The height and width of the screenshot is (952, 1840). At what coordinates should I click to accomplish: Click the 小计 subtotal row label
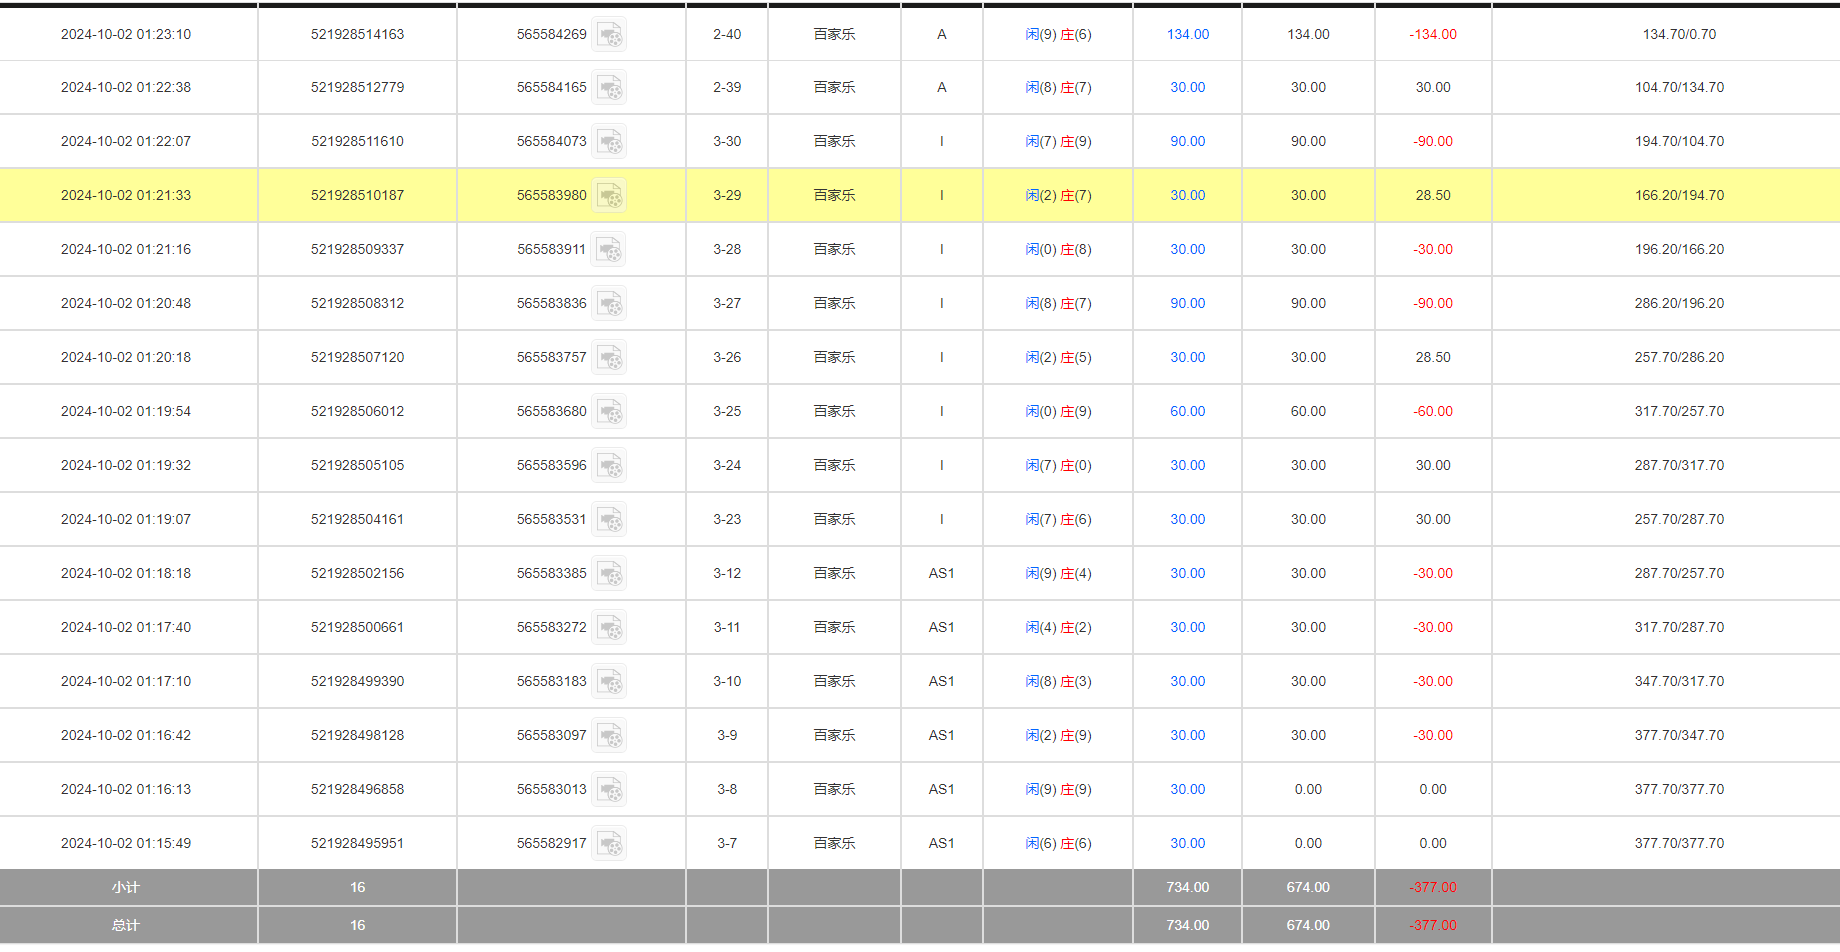coord(126,888)
